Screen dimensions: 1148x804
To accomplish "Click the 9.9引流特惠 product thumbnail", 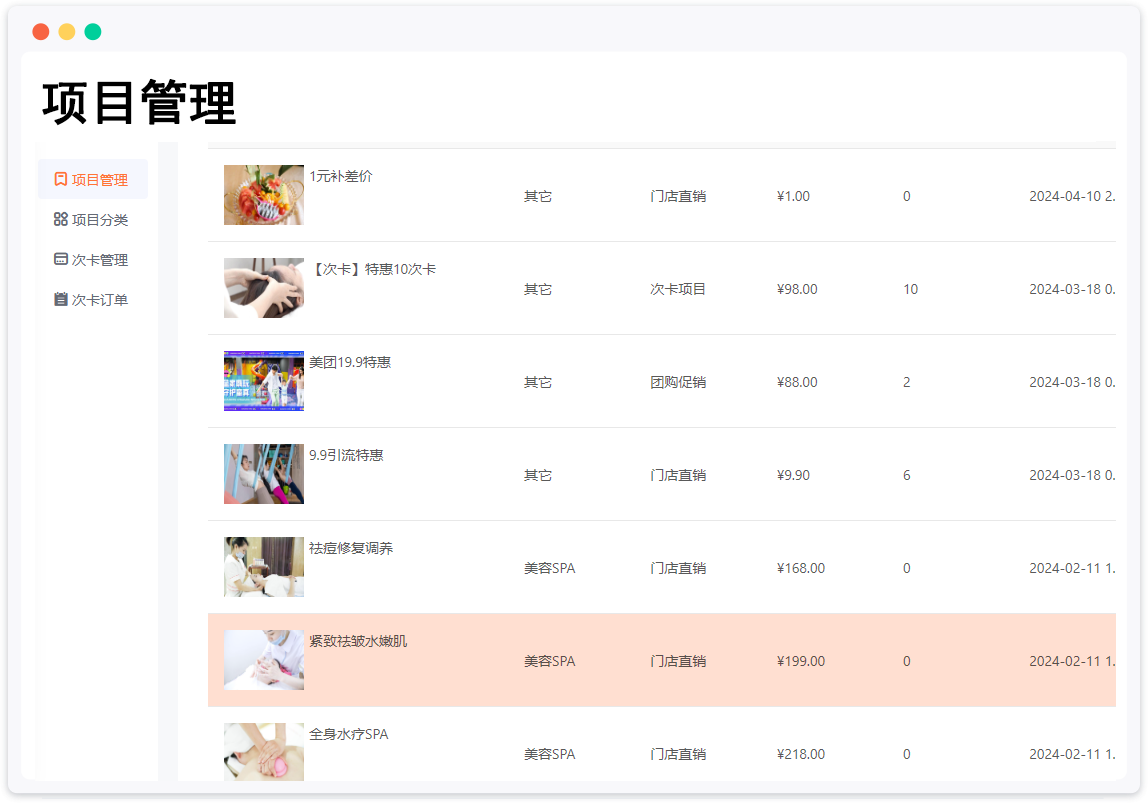I will tap(264, 474).
